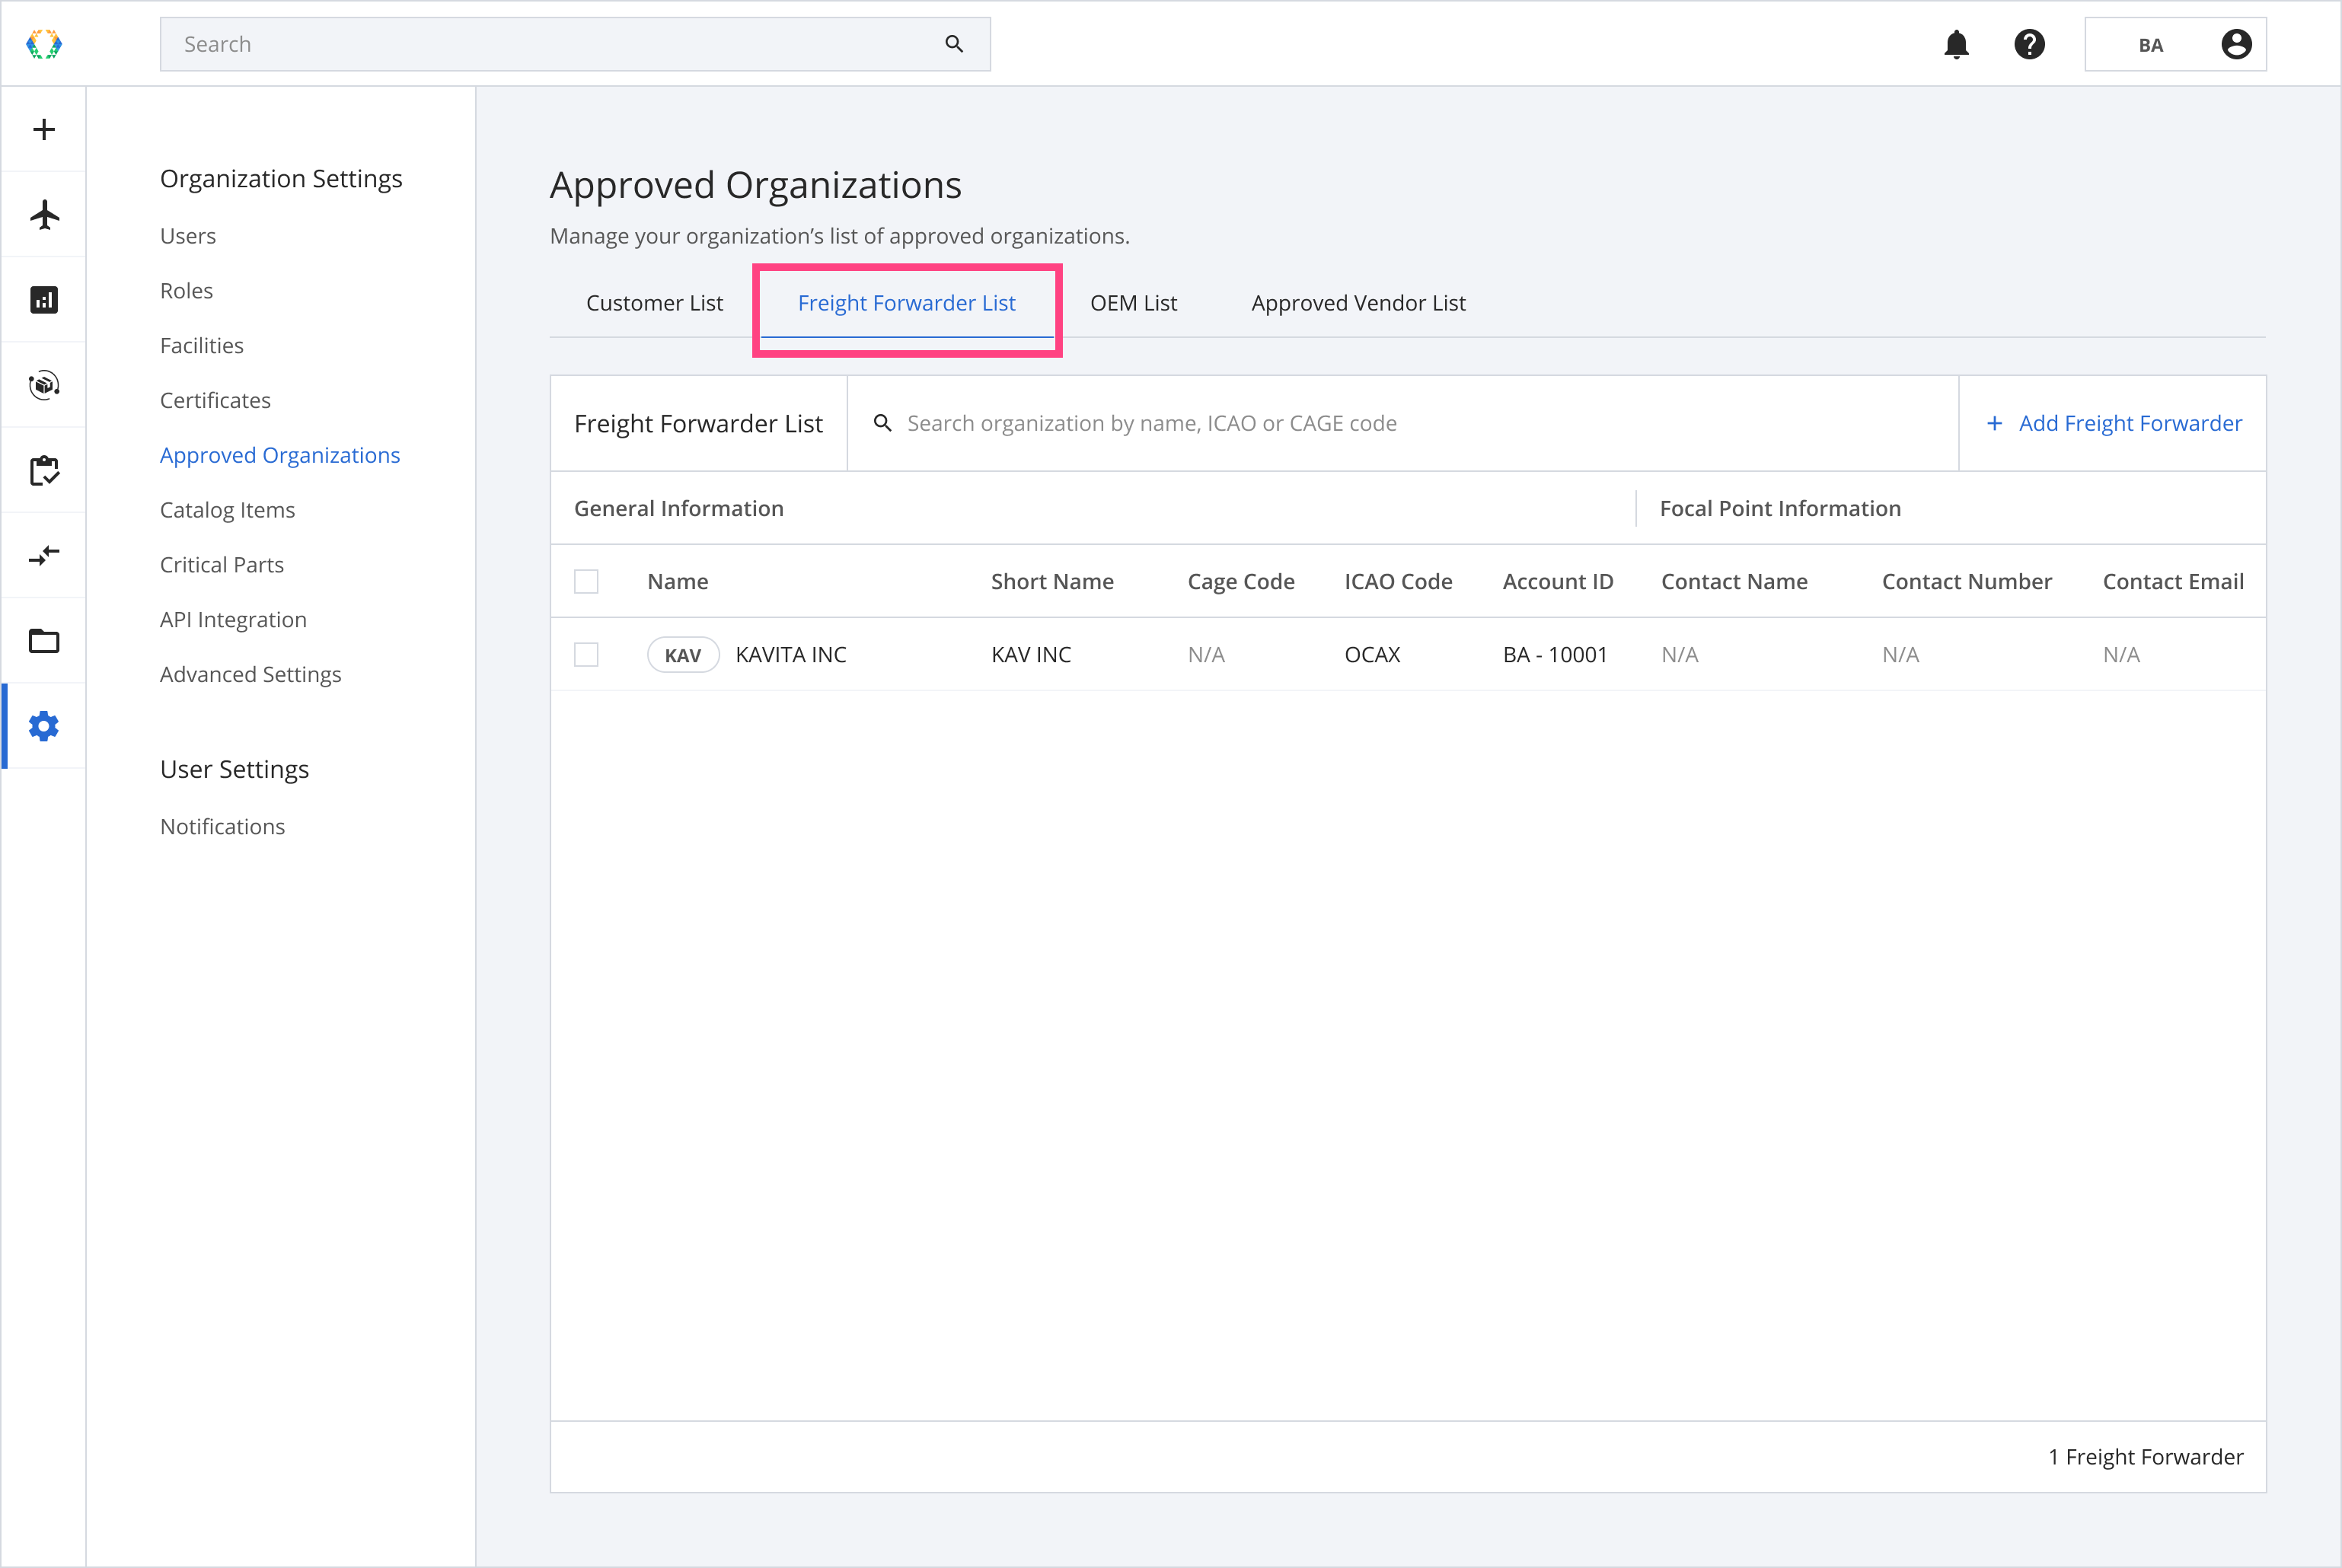
Task: Click the OCAX ICAO code cell
Action: [1371, 654]
